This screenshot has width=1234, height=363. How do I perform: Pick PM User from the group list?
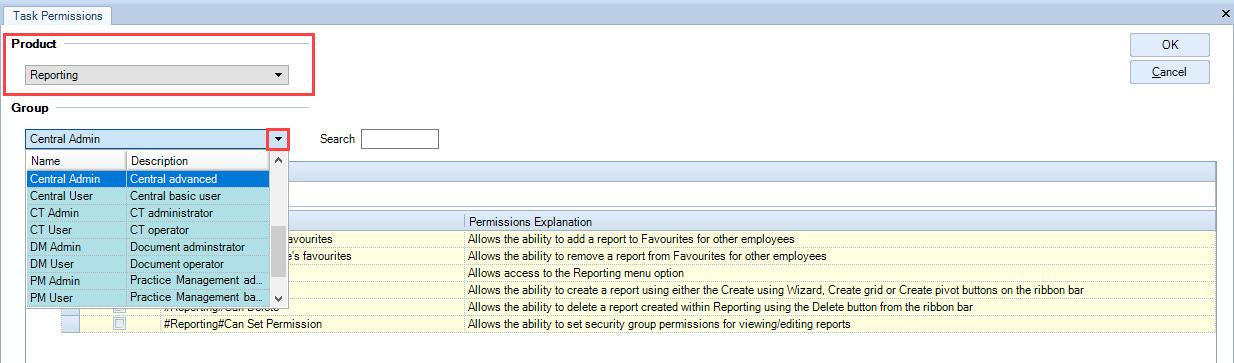tap(148, 298)
